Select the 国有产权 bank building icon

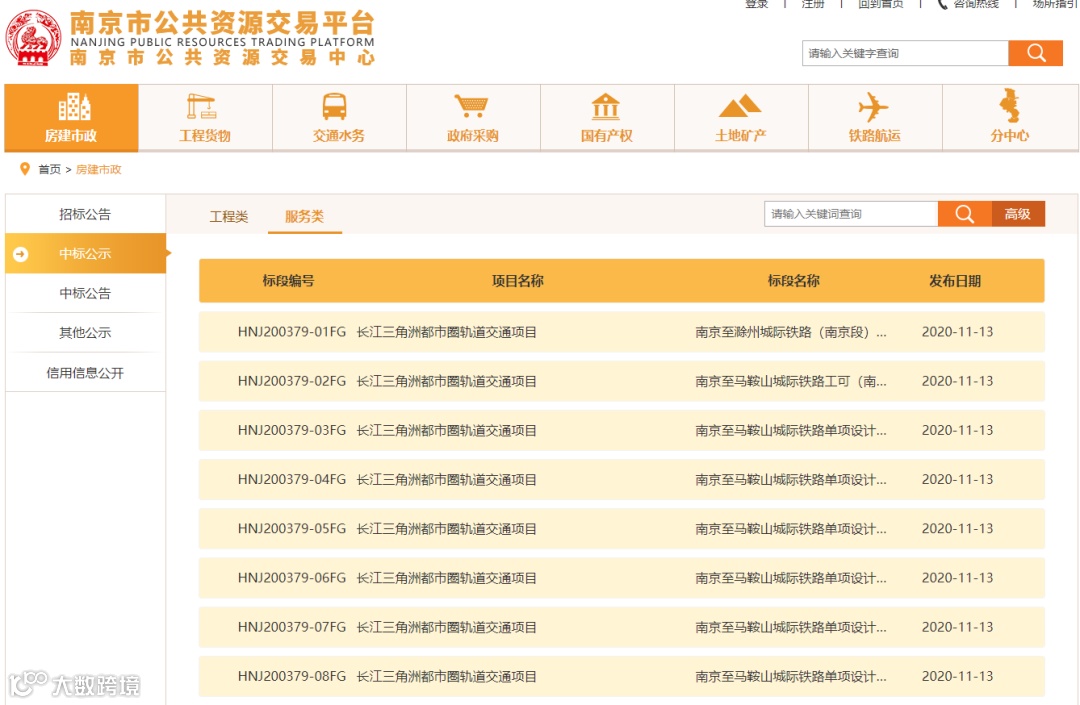click(x=605, y=107)
